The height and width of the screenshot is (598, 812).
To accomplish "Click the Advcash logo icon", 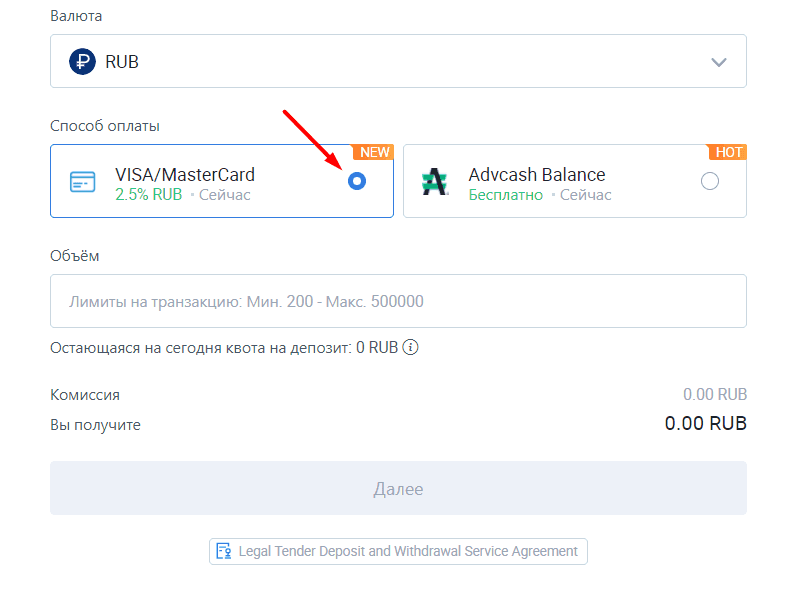I will [434, 182].
